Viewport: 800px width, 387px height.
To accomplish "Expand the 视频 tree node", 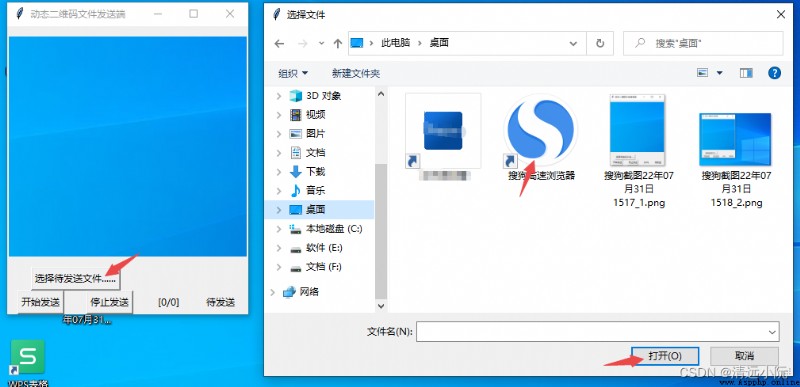I will pos(279,115).
